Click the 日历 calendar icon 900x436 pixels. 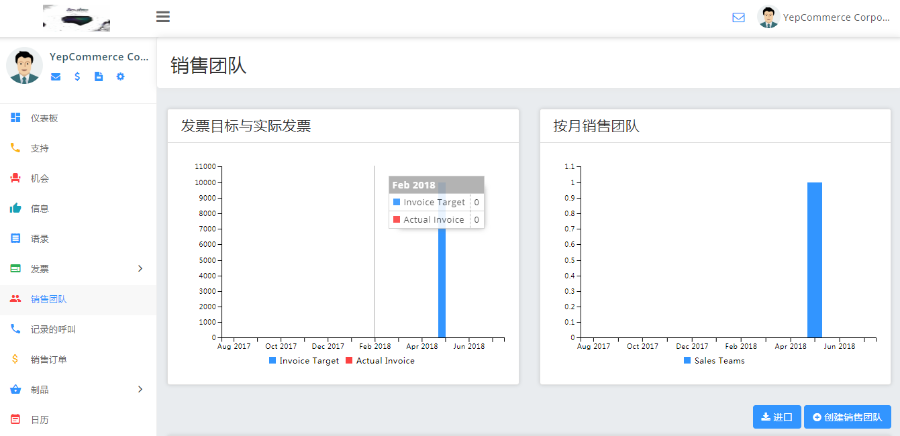[15, 419]
